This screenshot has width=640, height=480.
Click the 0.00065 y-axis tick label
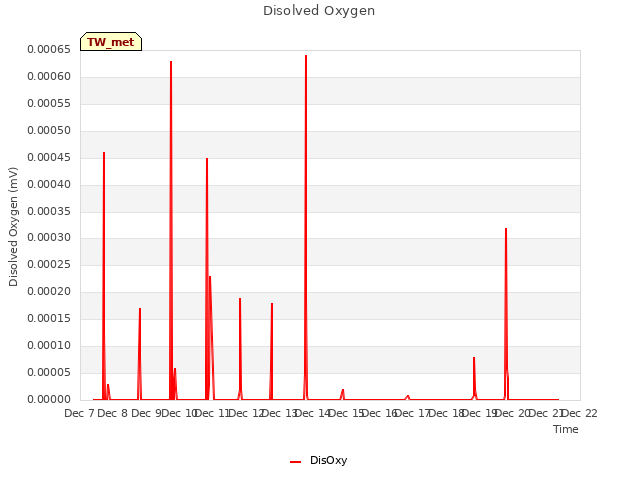49,50
